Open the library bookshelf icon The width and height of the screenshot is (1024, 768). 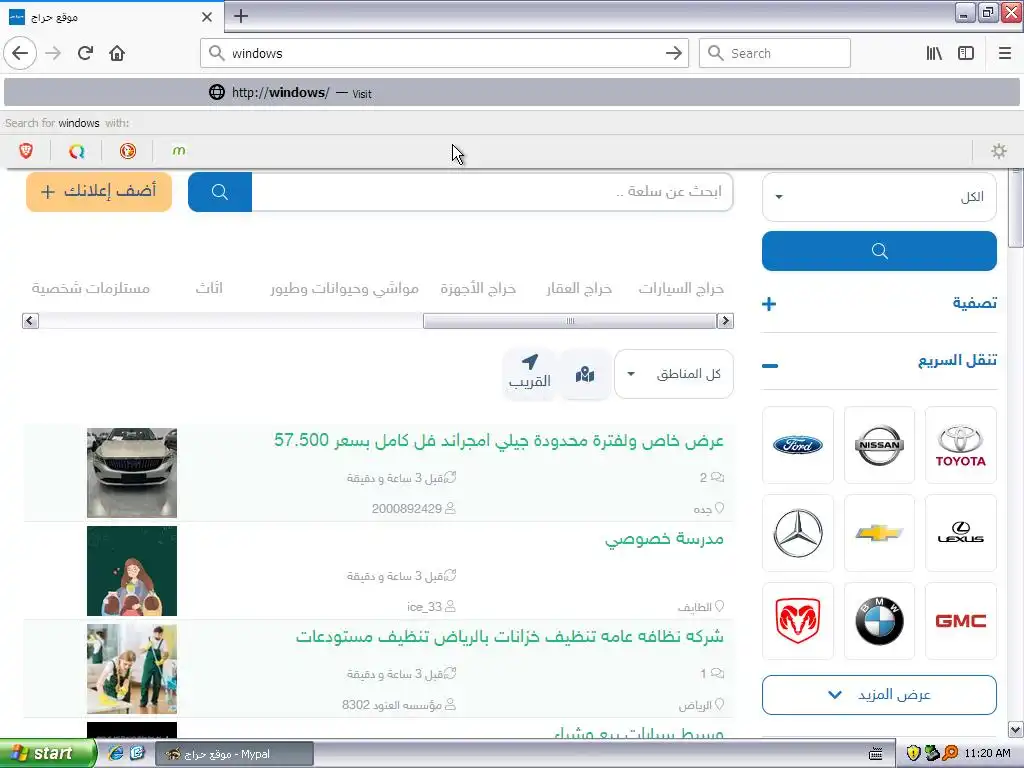pos(934,53)
